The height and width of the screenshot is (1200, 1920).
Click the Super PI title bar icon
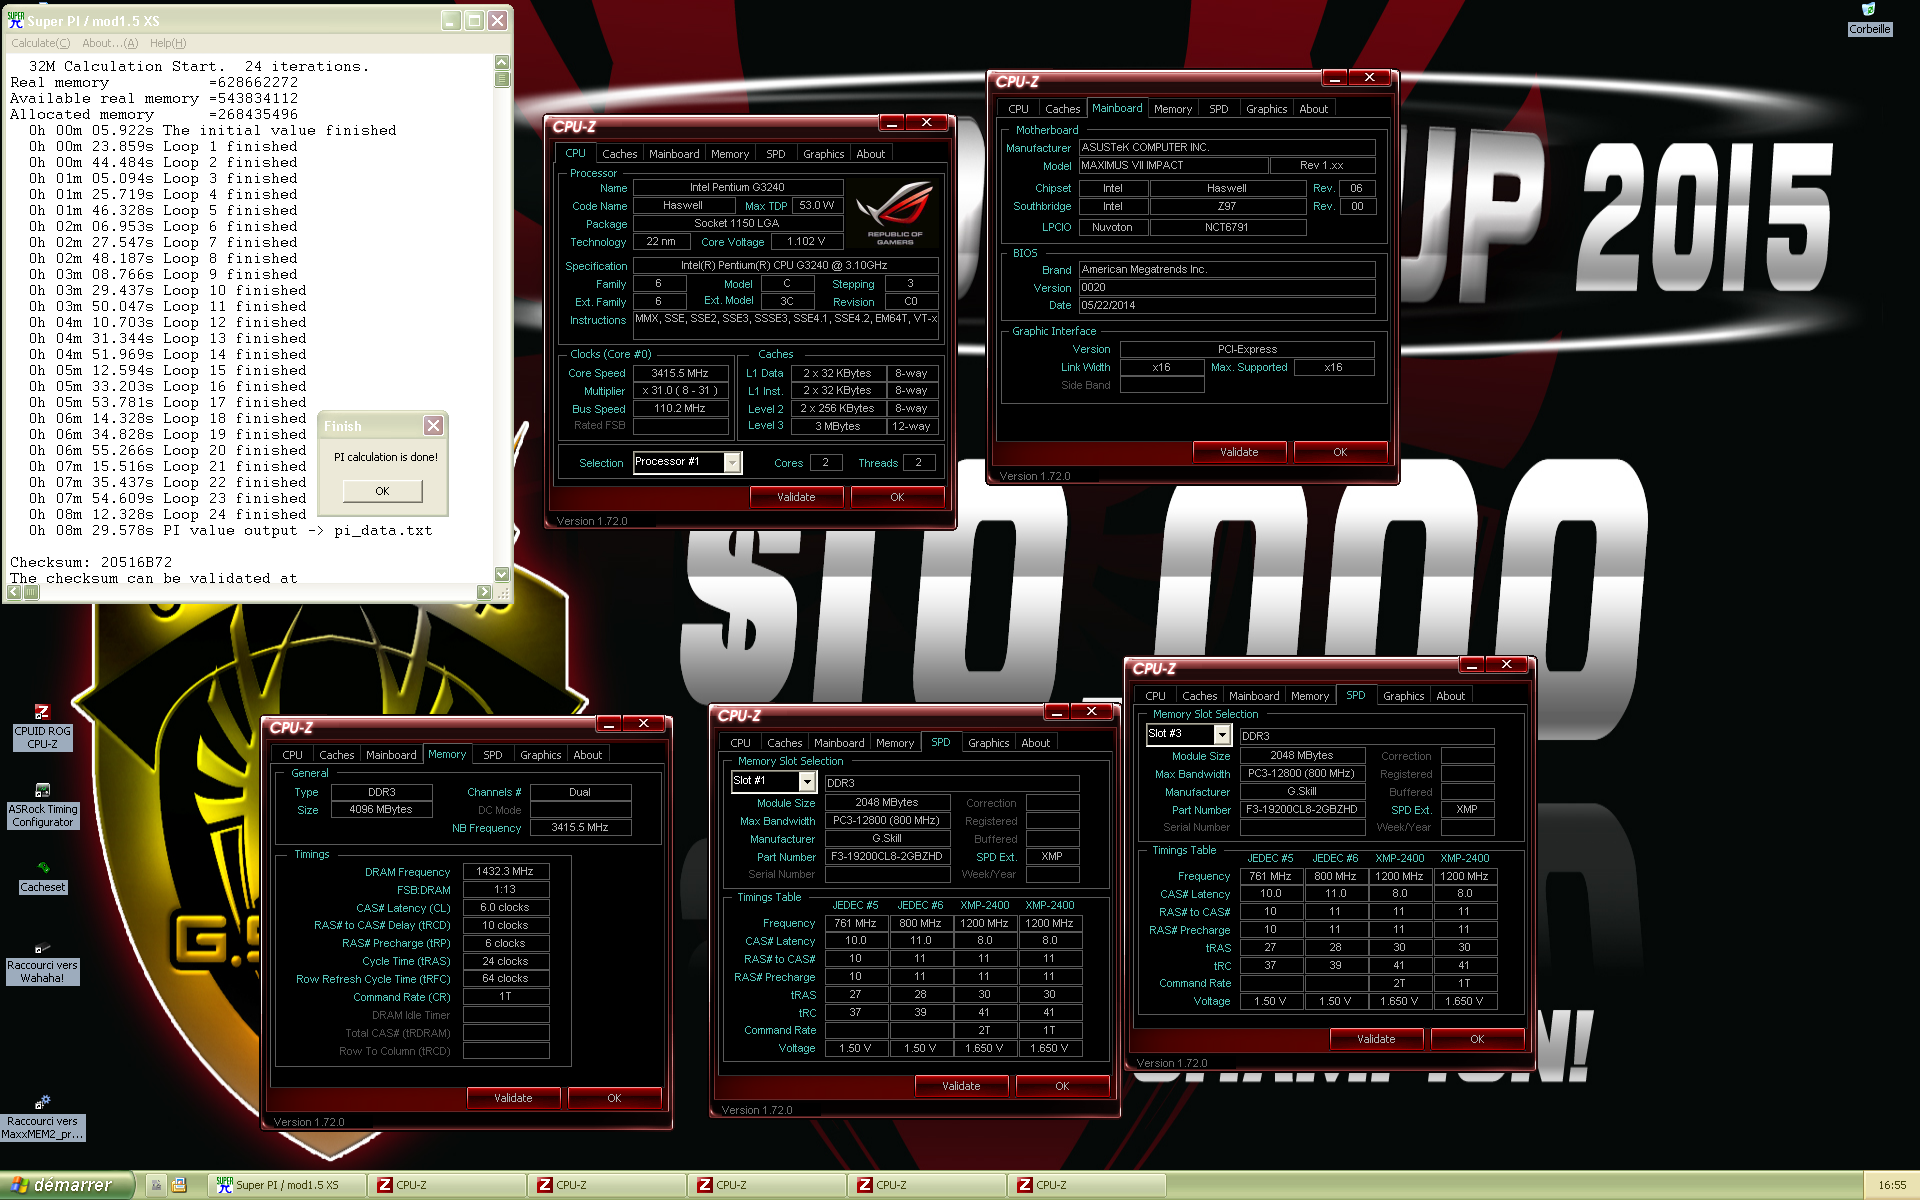click(x=16, y=20)
